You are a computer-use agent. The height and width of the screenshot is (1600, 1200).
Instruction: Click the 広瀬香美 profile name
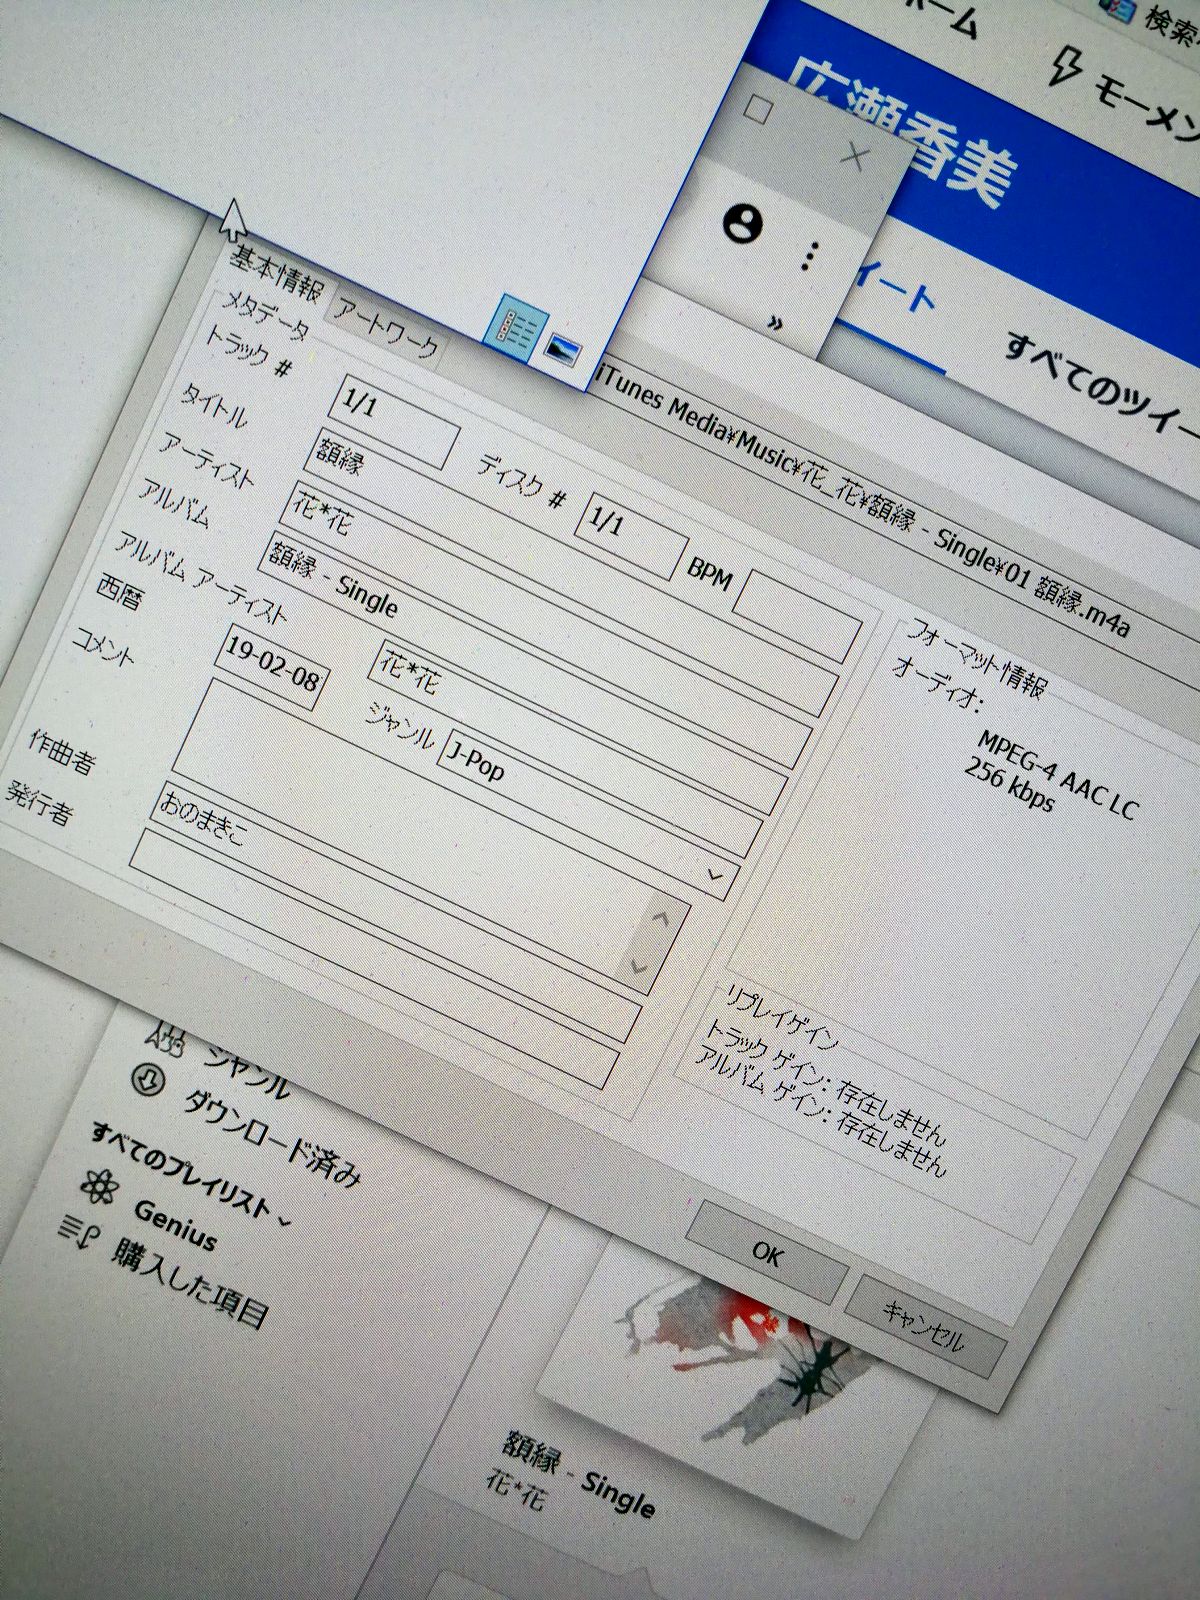[901, 133]
